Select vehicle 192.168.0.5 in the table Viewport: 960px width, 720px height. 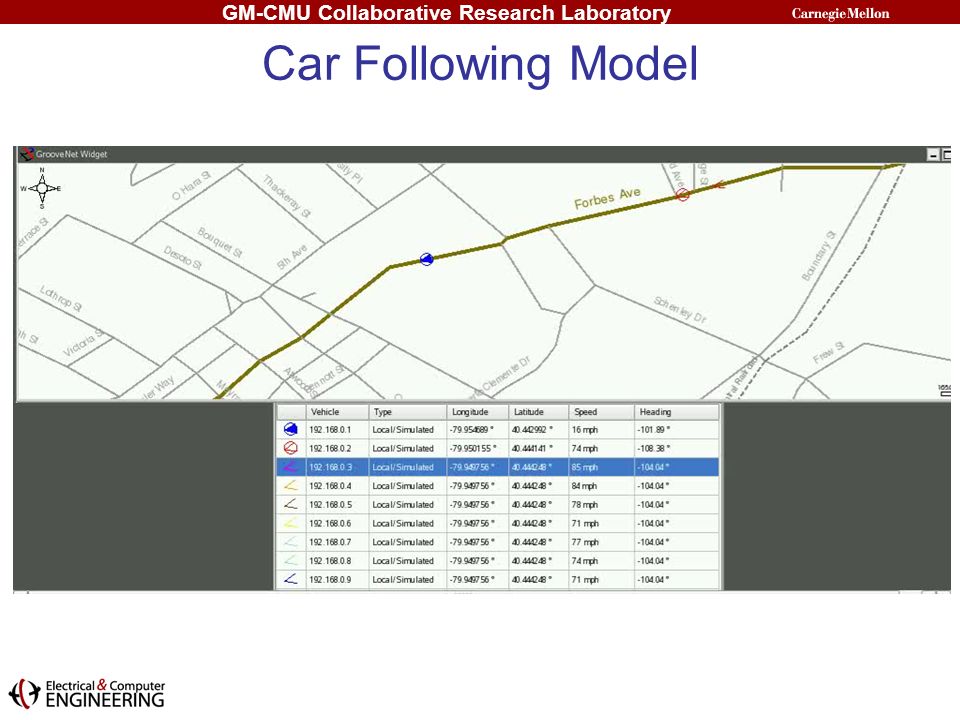coord(498,504)
